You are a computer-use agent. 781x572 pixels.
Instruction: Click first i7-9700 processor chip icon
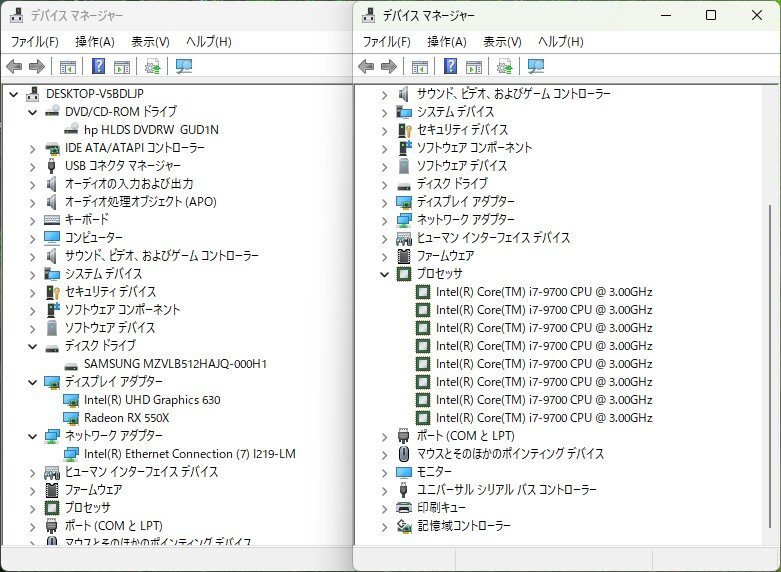(423, 292)
